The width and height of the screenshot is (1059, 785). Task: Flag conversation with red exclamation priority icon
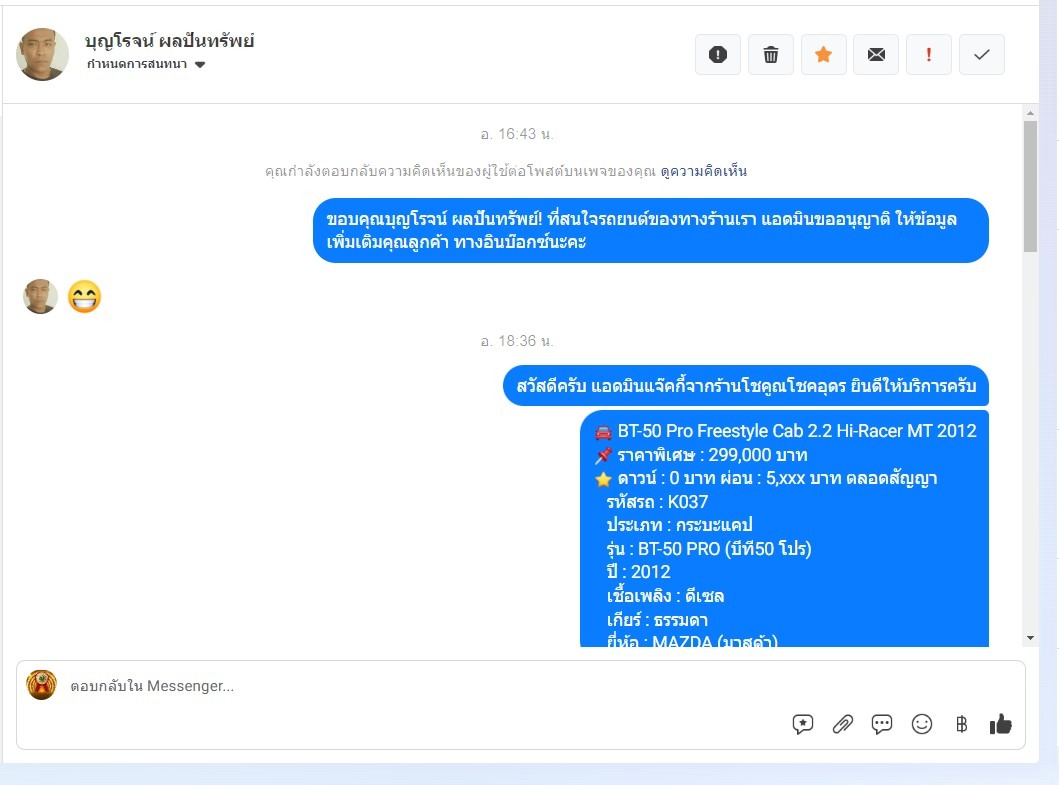pos(929,55)
